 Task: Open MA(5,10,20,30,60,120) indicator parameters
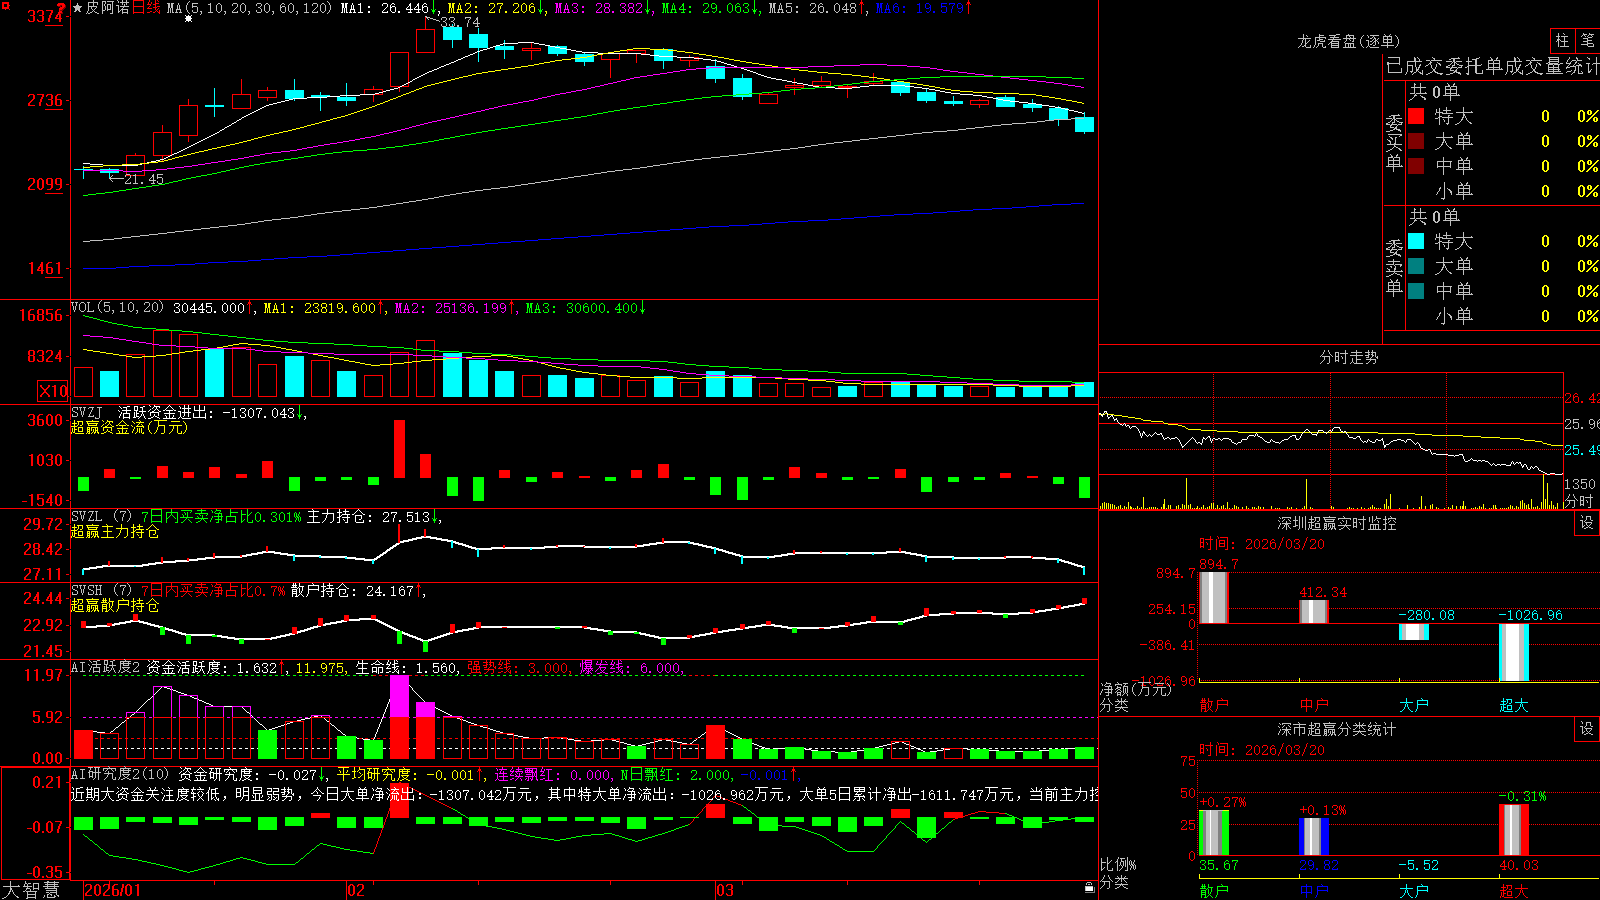point(249,8)
